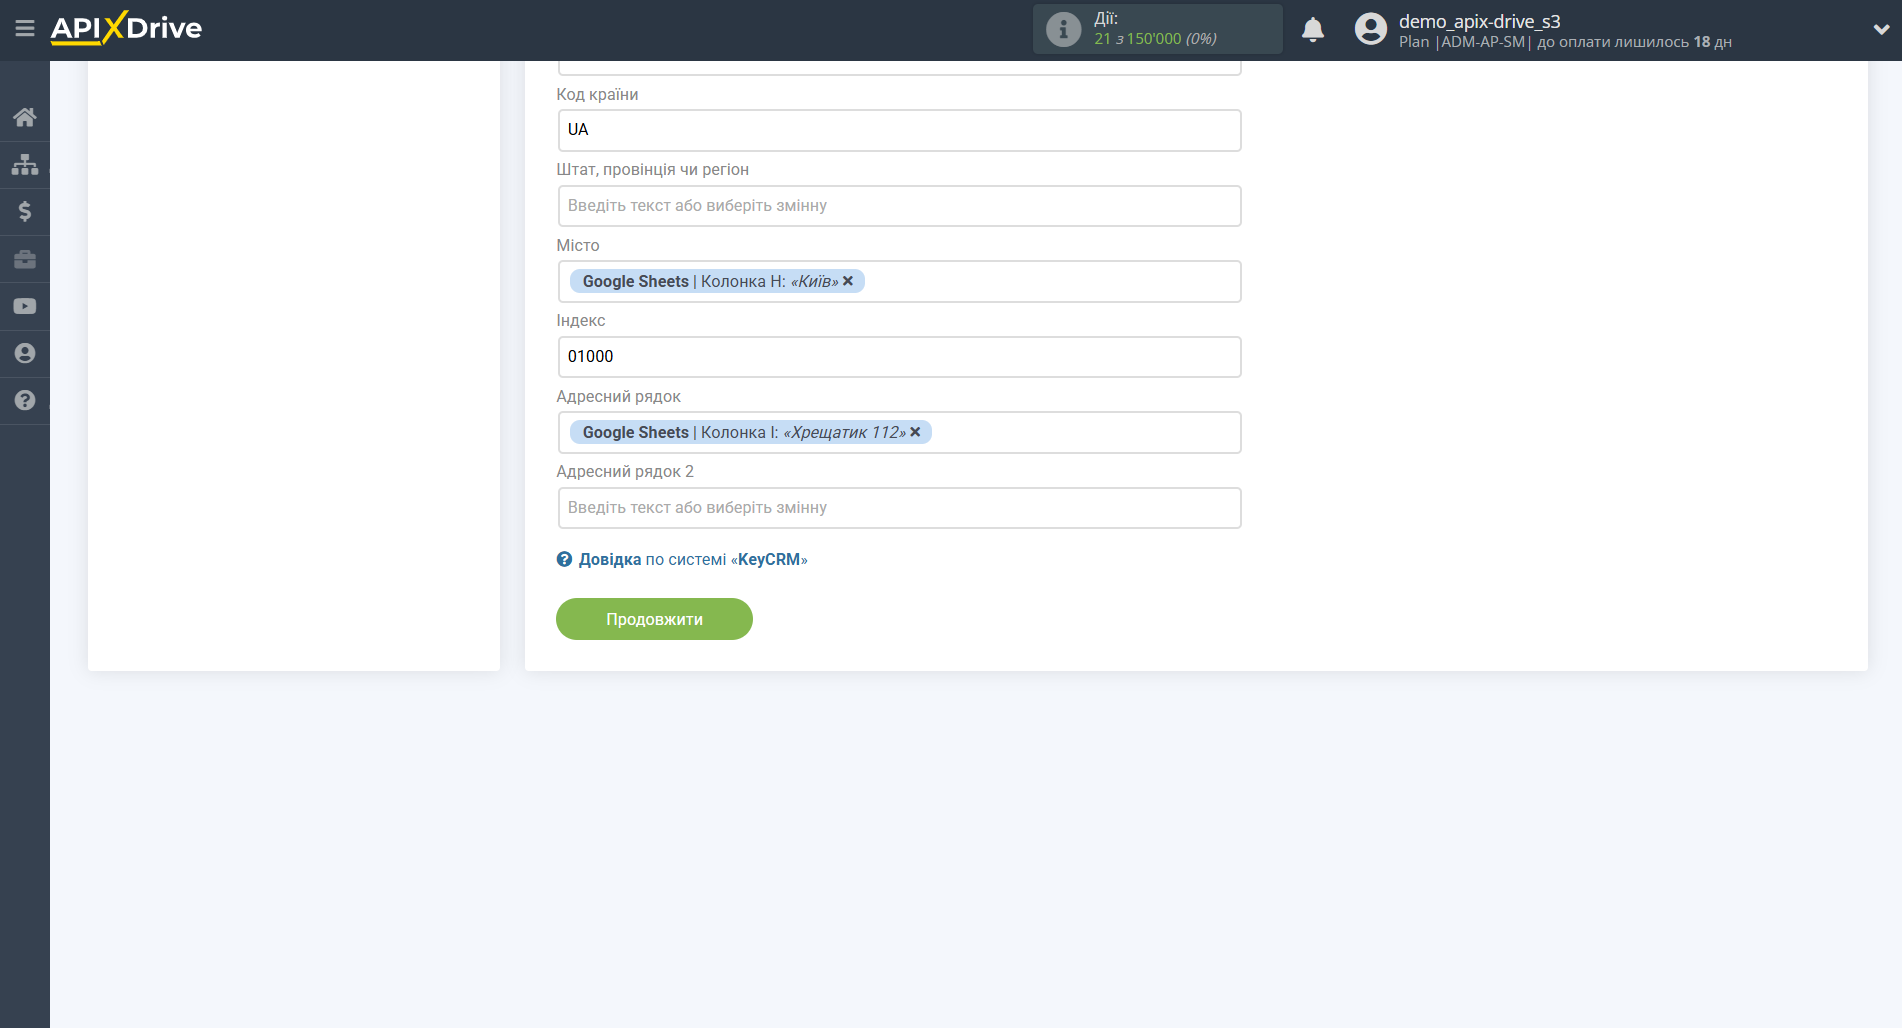
Task: Remove the Колонка I «Хрещатик 112» variable
Action: click(x=915, y=432)
